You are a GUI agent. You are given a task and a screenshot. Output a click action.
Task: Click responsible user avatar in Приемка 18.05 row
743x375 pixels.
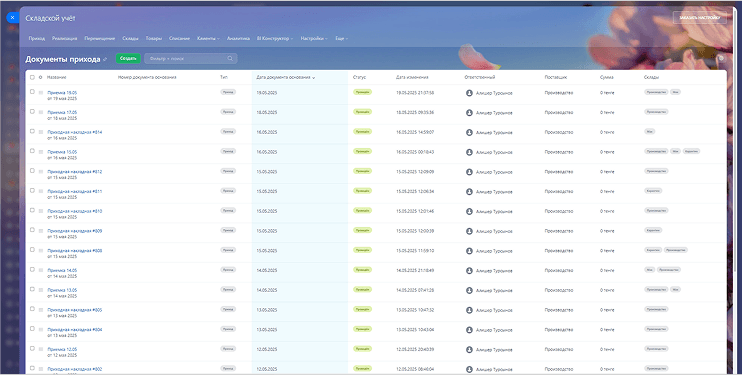click(469, 93)
